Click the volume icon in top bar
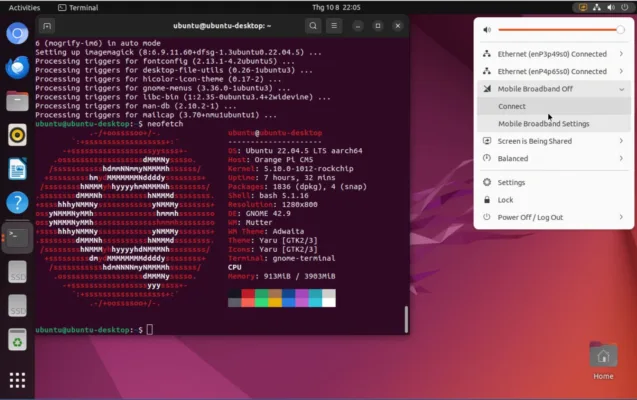 click(x=611, y=7)
